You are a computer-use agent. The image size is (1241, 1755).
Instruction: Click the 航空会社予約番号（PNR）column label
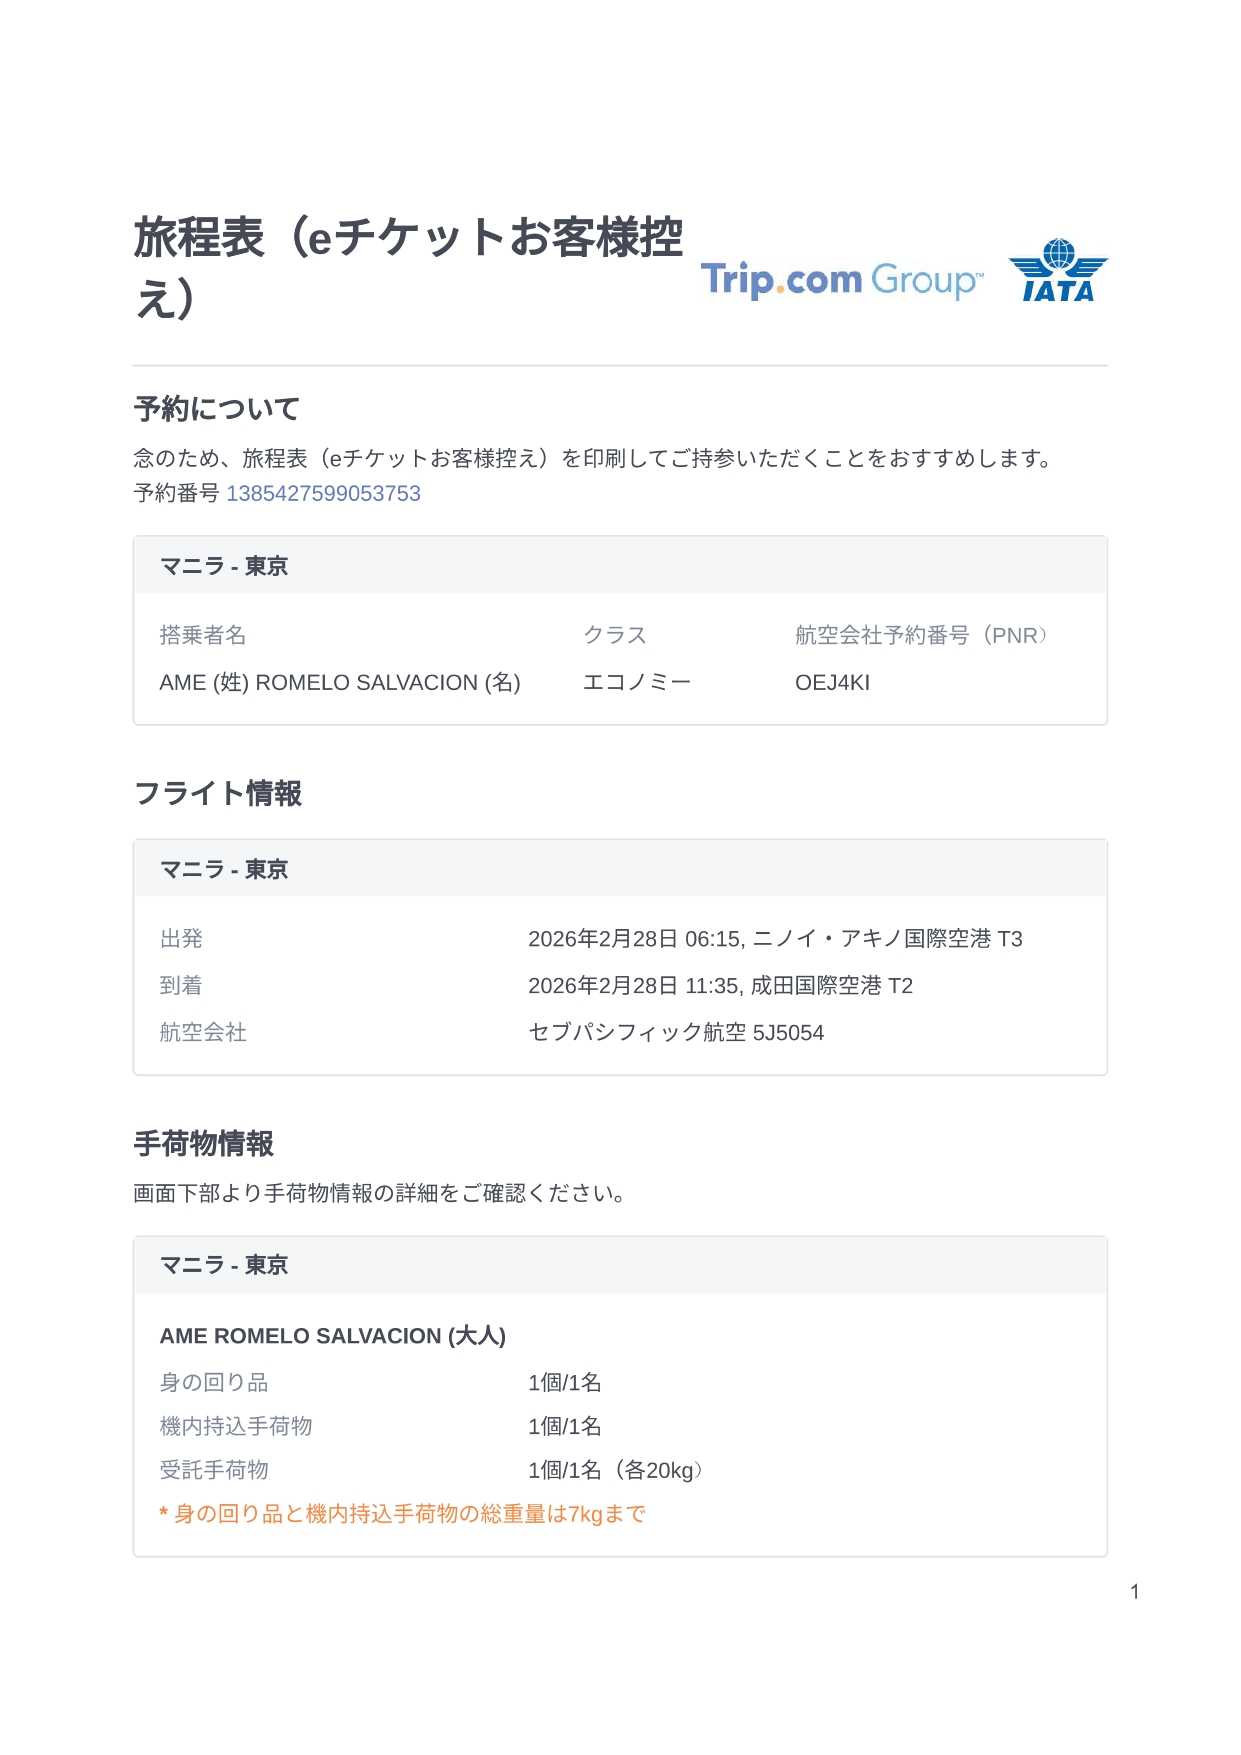coord(922,636)
